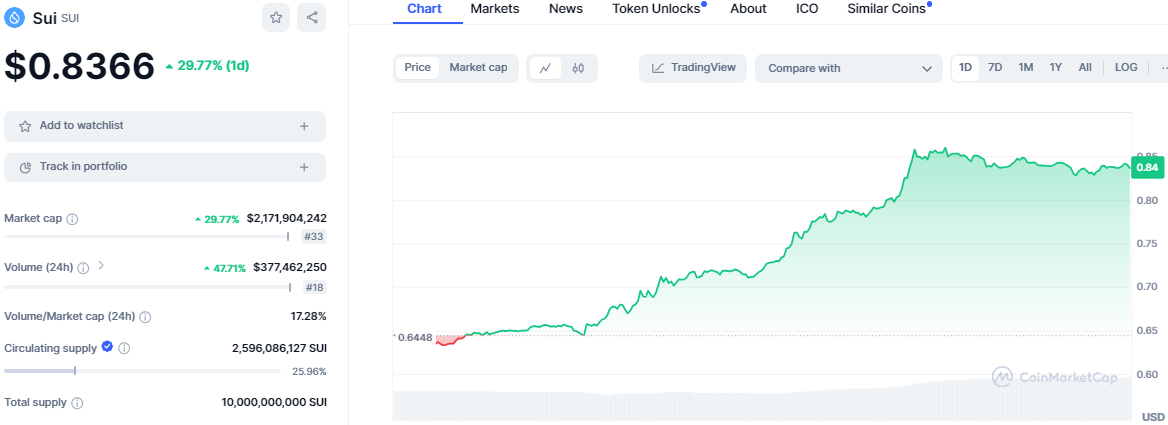Click the star favorite icon beside Sui
The image size is (1168, 425).
click(277, 17)
